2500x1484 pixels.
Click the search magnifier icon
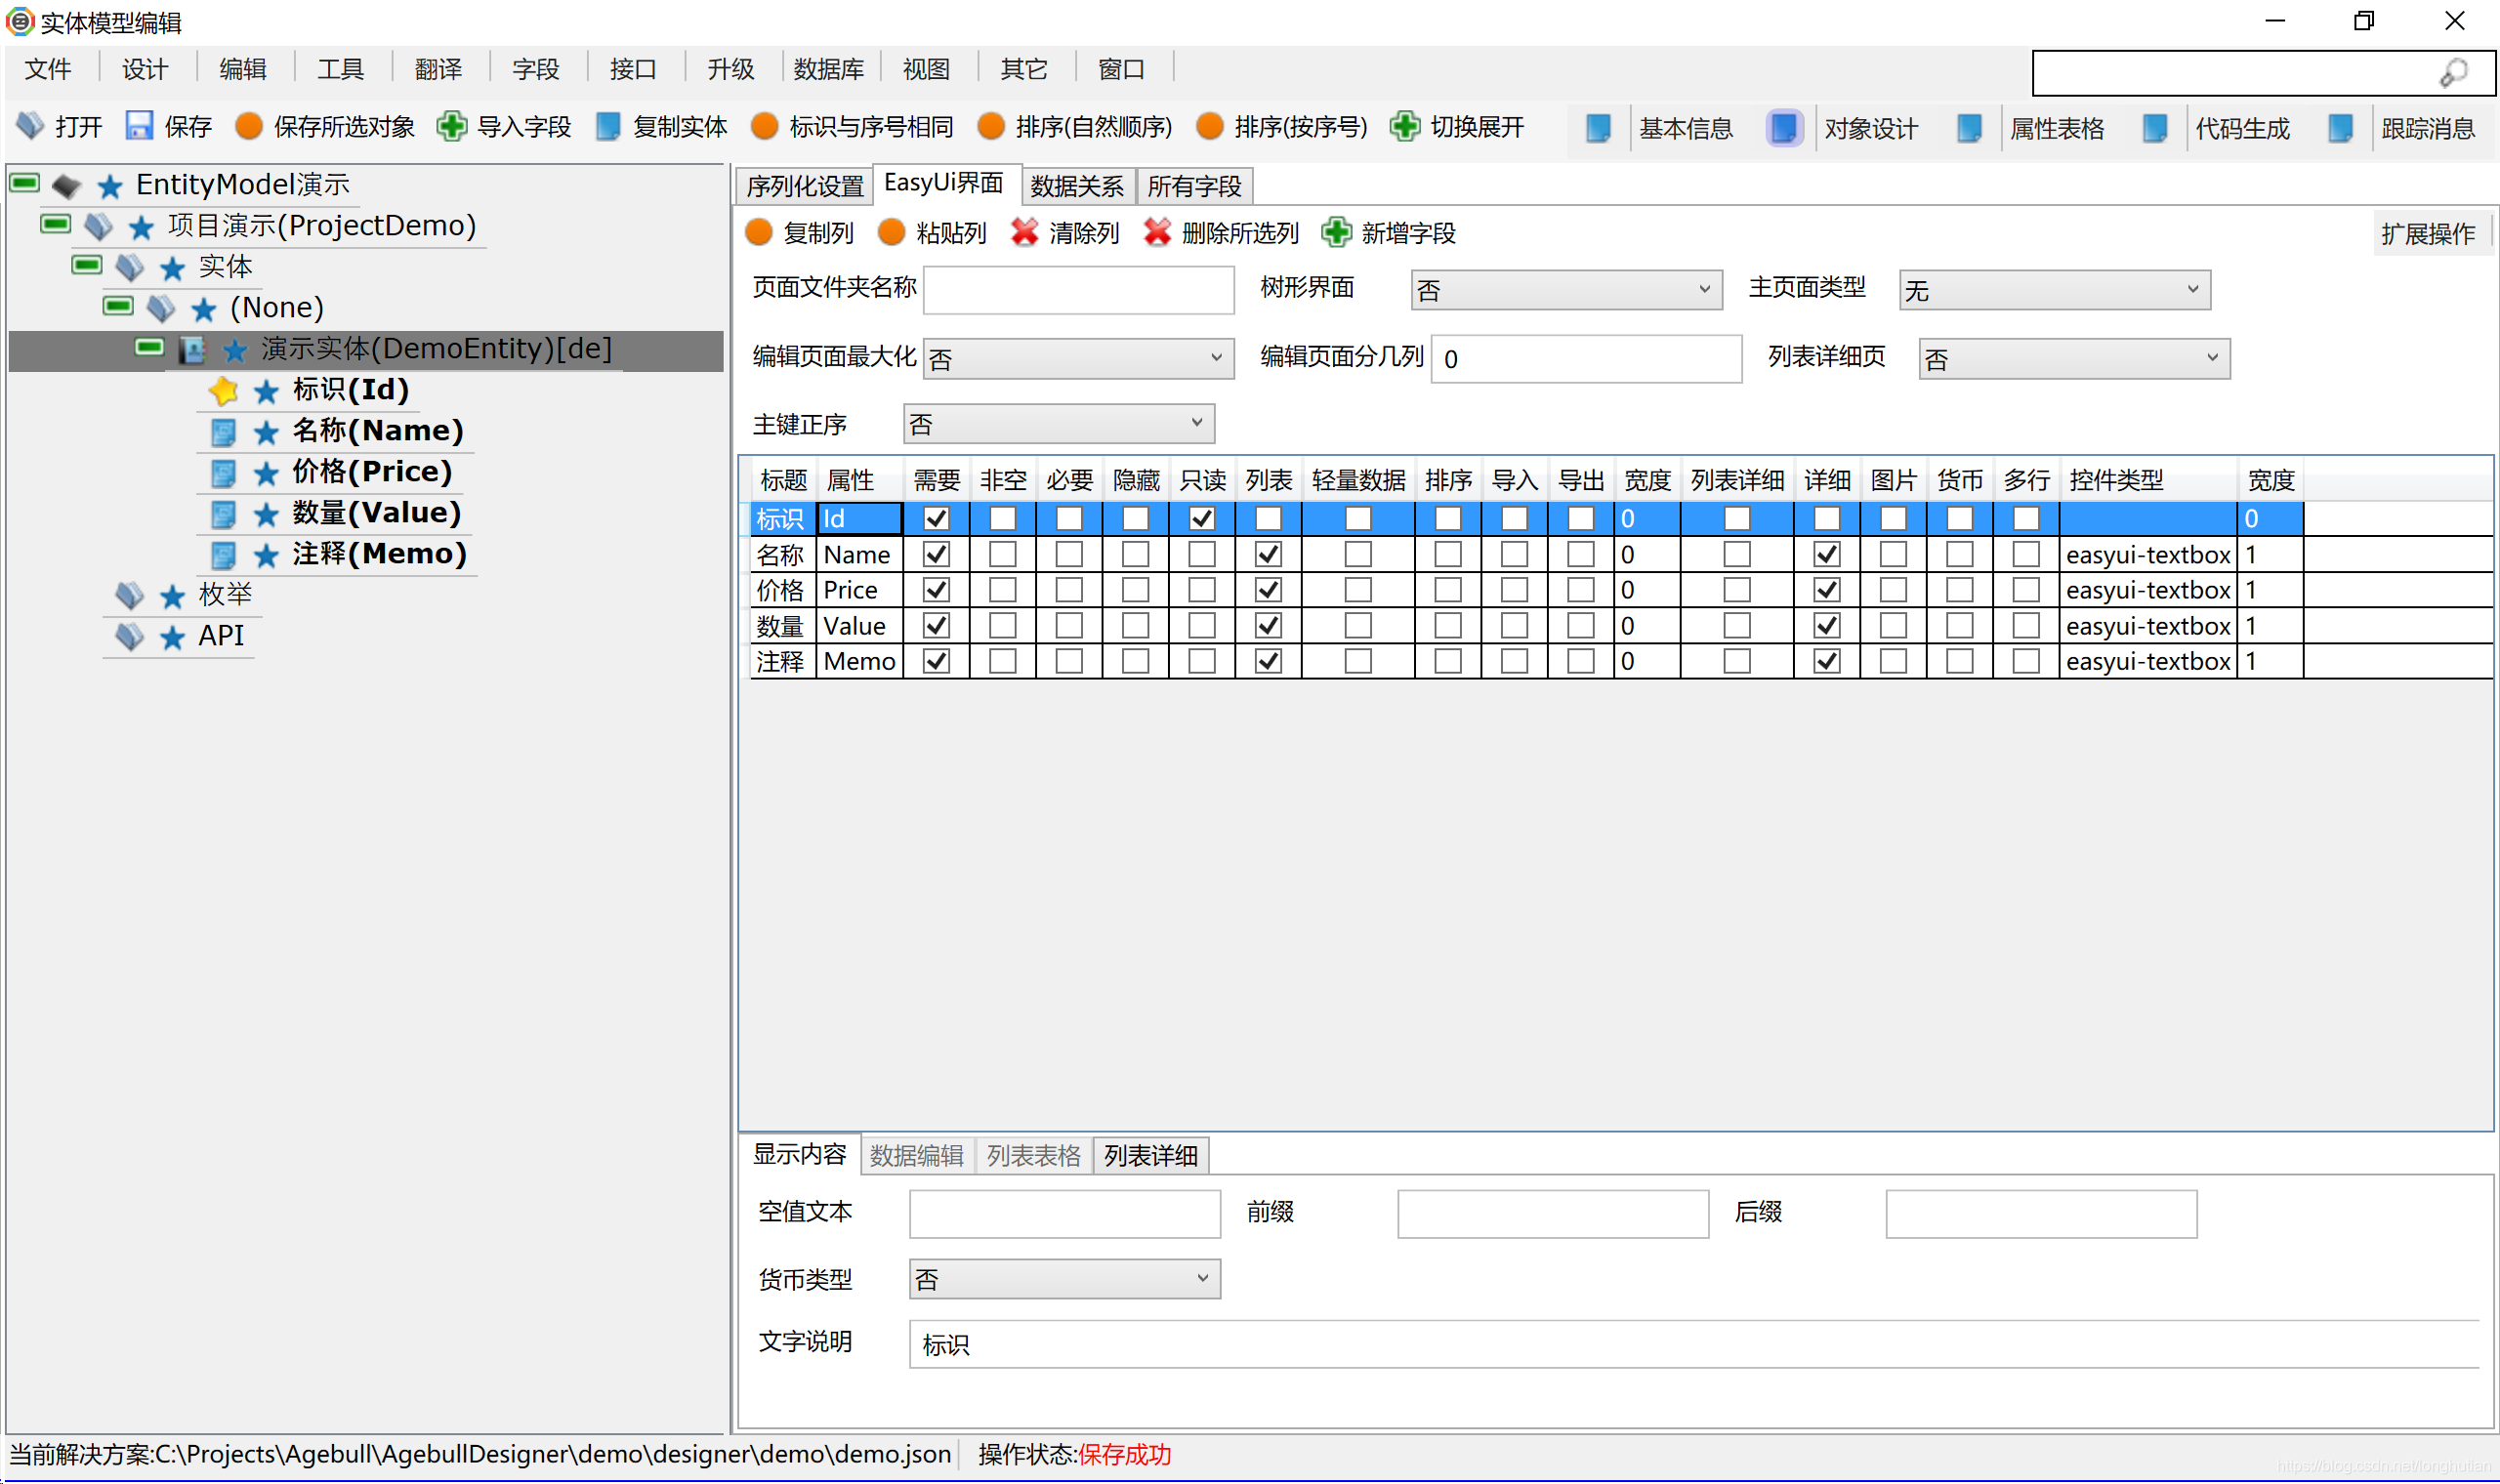(2454, 73)
